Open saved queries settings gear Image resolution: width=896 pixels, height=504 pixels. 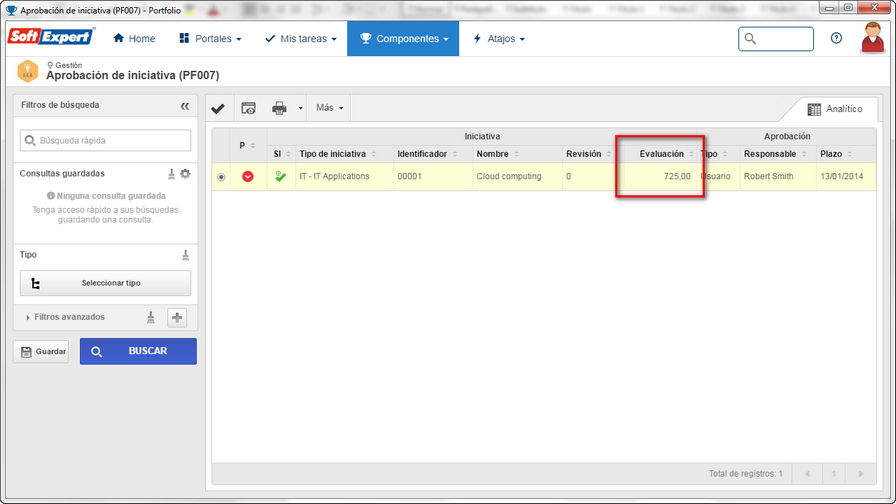(185, 174)
